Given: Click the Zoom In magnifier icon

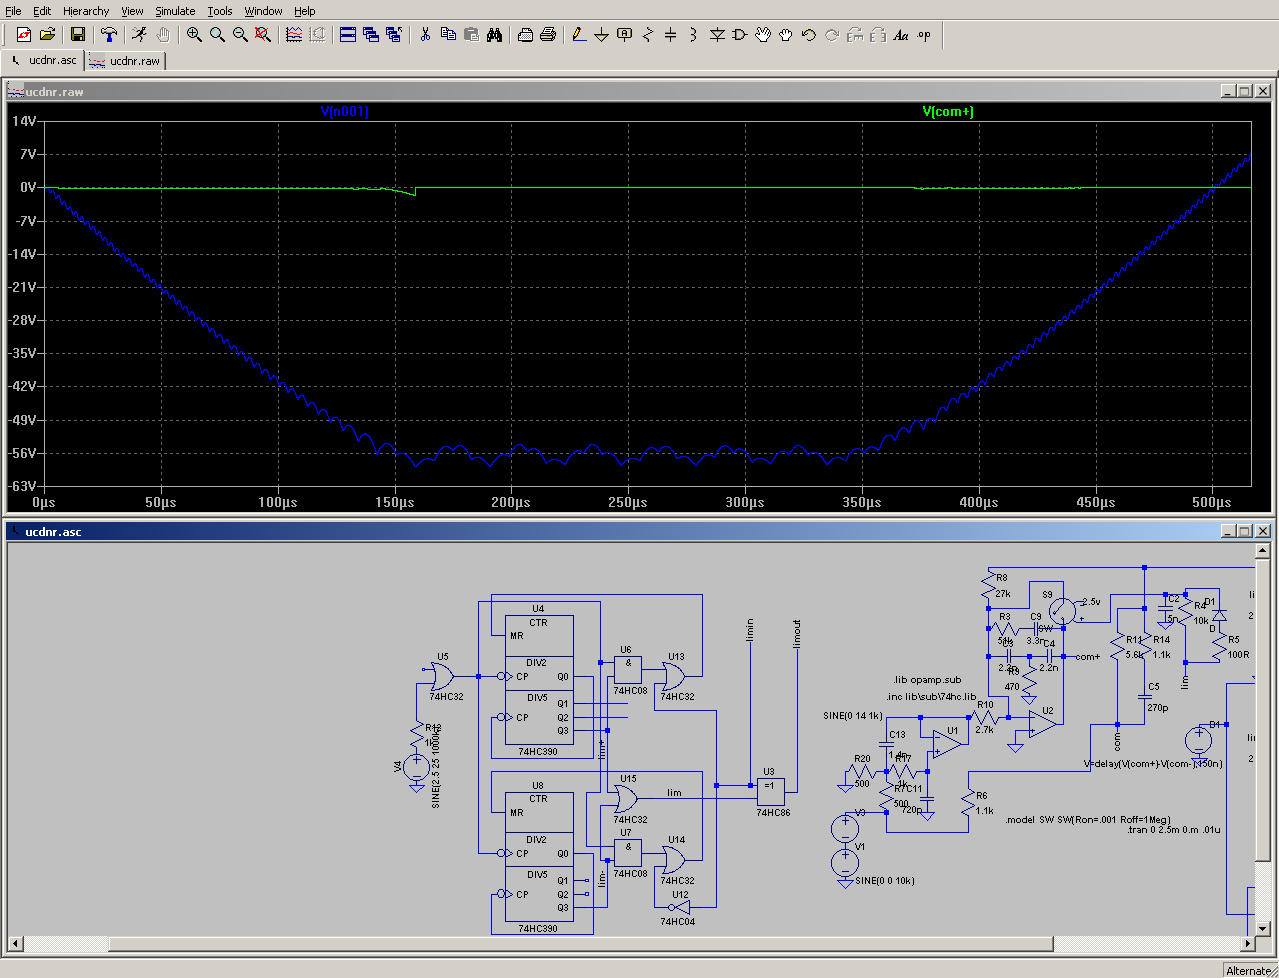Looking at the screenshot, I should (194, 34).
